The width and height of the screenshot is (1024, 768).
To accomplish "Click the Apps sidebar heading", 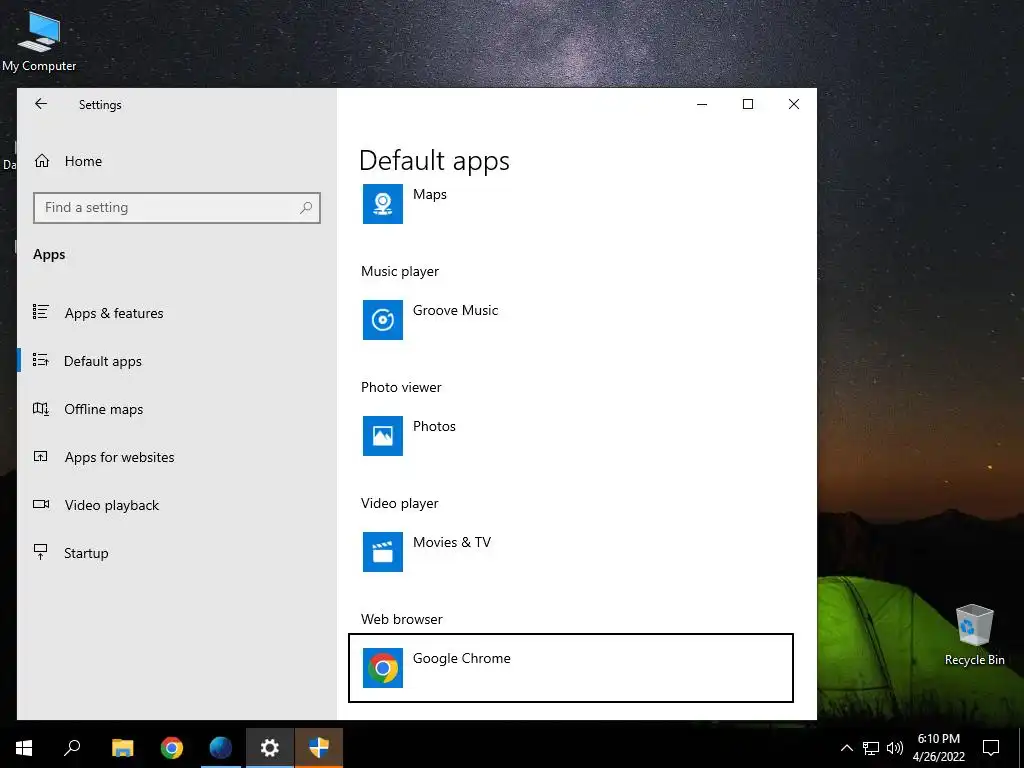I will pos(49,255).
